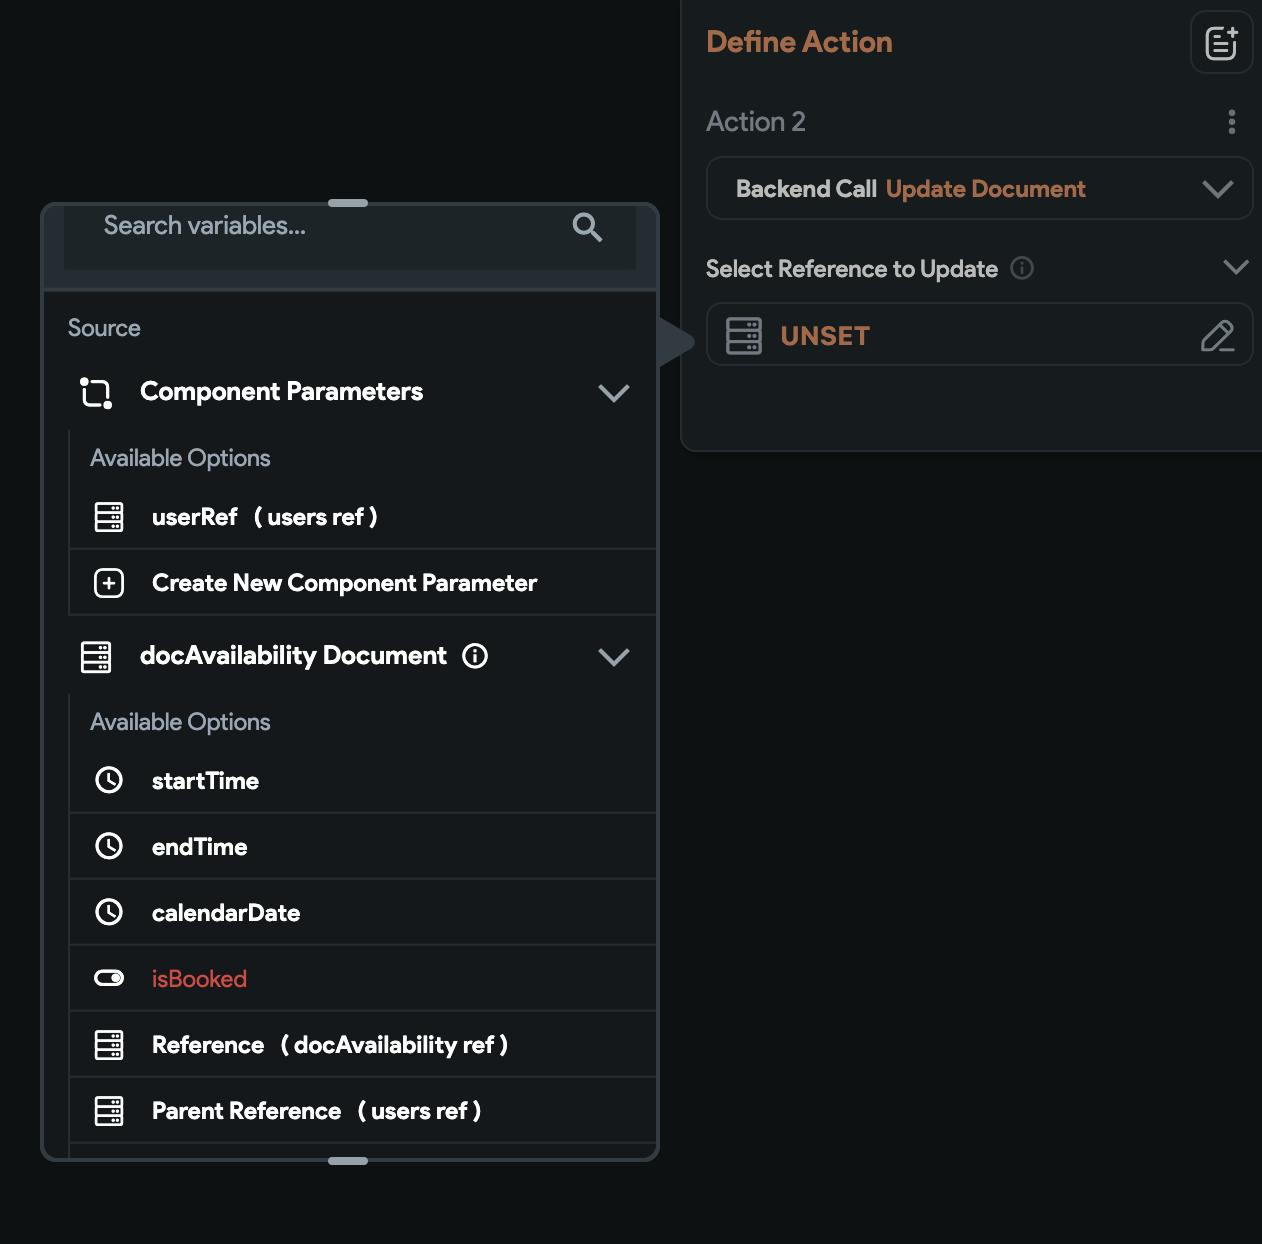The image size is (1262, 1244).
Task: Select the isBooked boolean field
Action: click(x=199, y=979)
